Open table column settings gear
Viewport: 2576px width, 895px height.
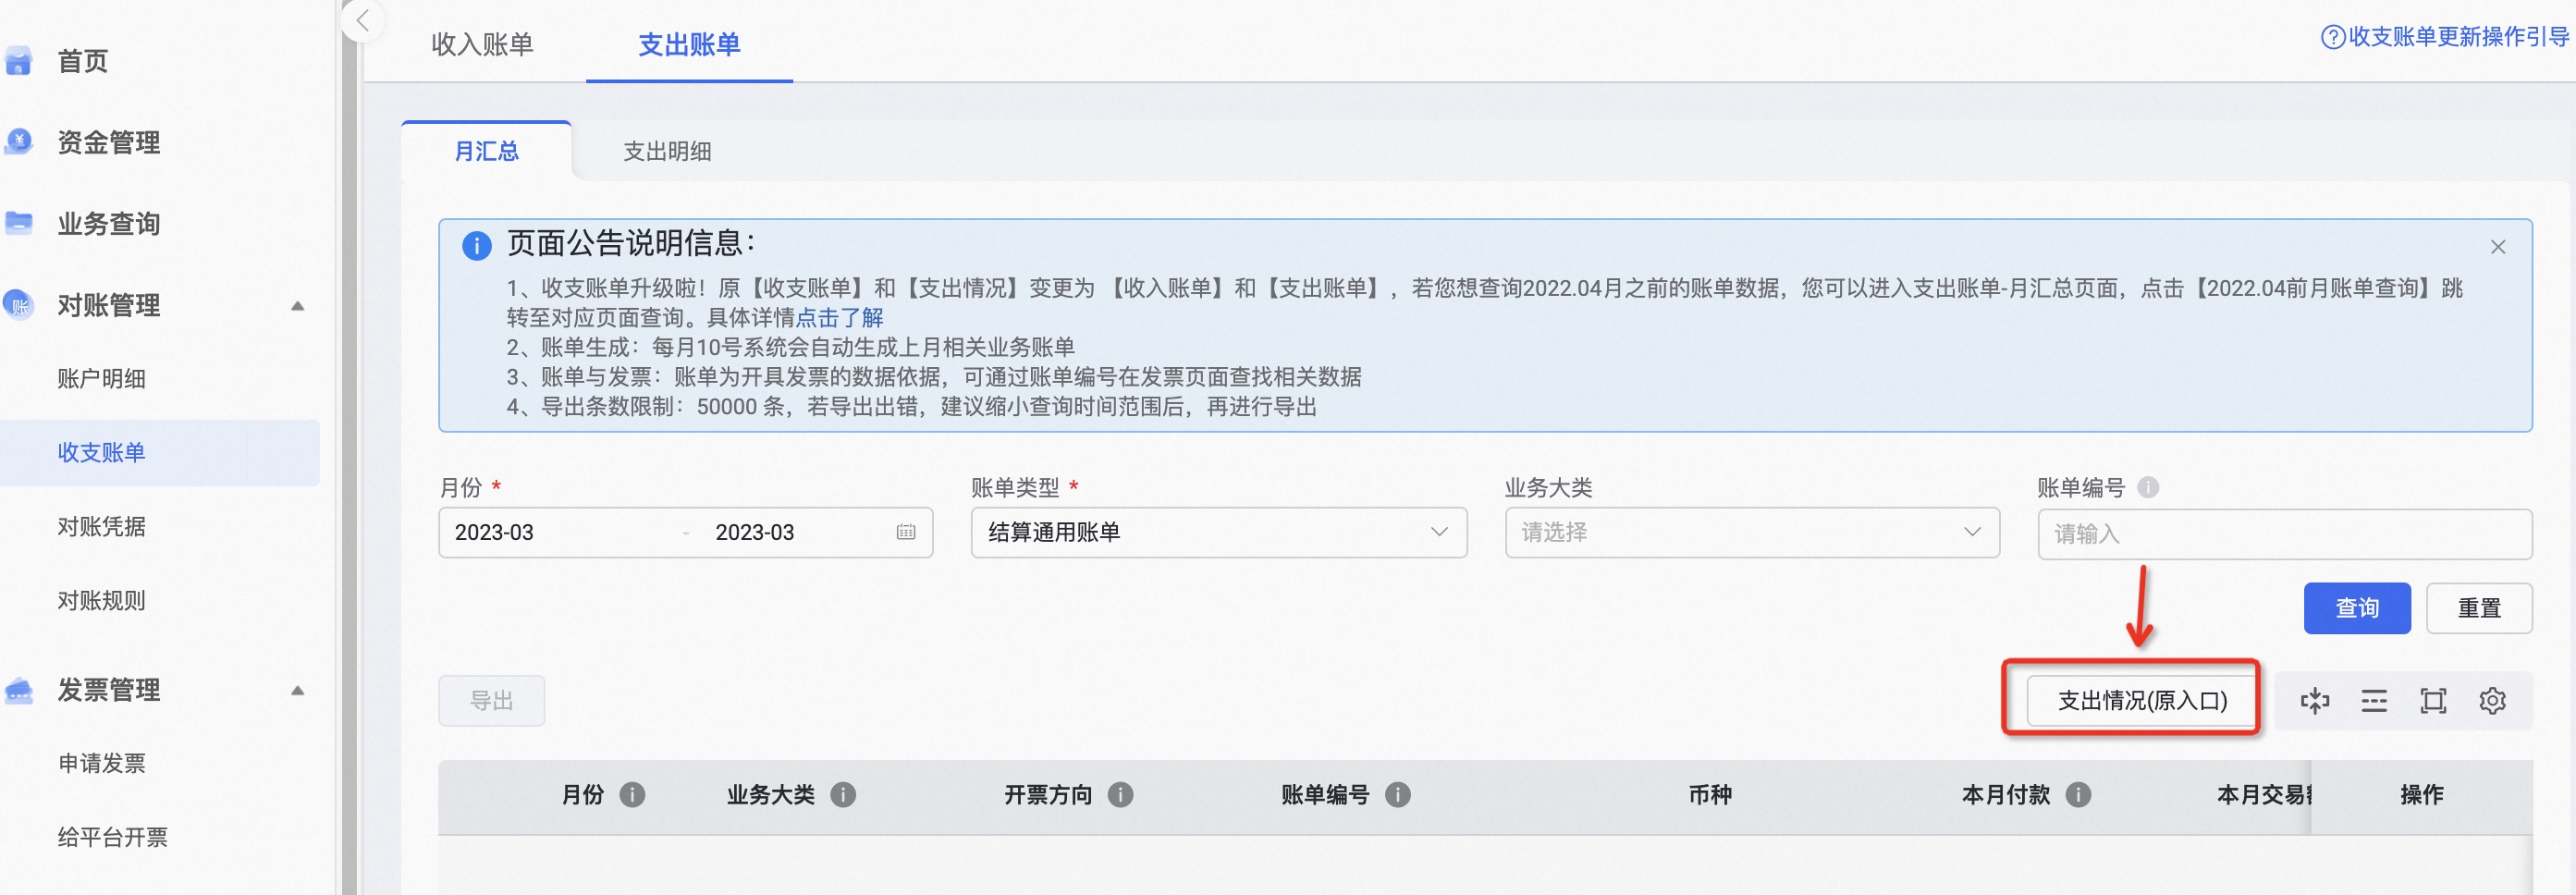point(2492,701)
